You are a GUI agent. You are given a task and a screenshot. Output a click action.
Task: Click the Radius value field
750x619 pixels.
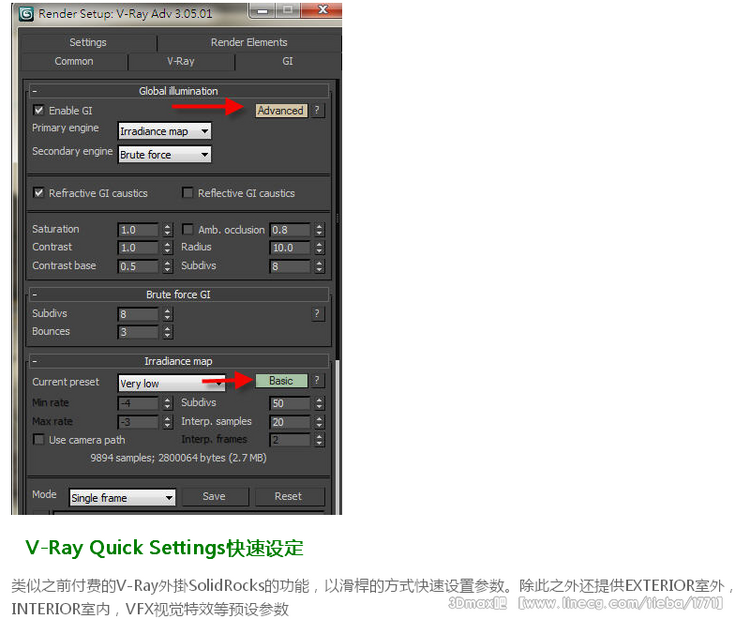click(x=290, y=248)
